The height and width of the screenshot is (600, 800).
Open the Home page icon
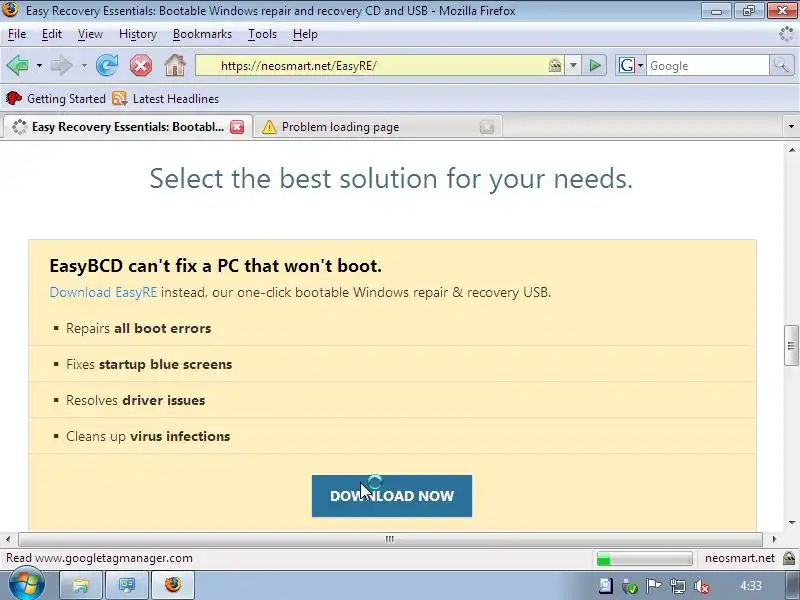(x=175, y=65)
